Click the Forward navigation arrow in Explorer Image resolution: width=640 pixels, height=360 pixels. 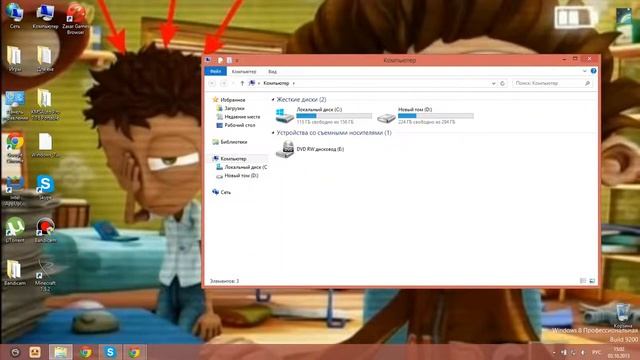(224, 83)
